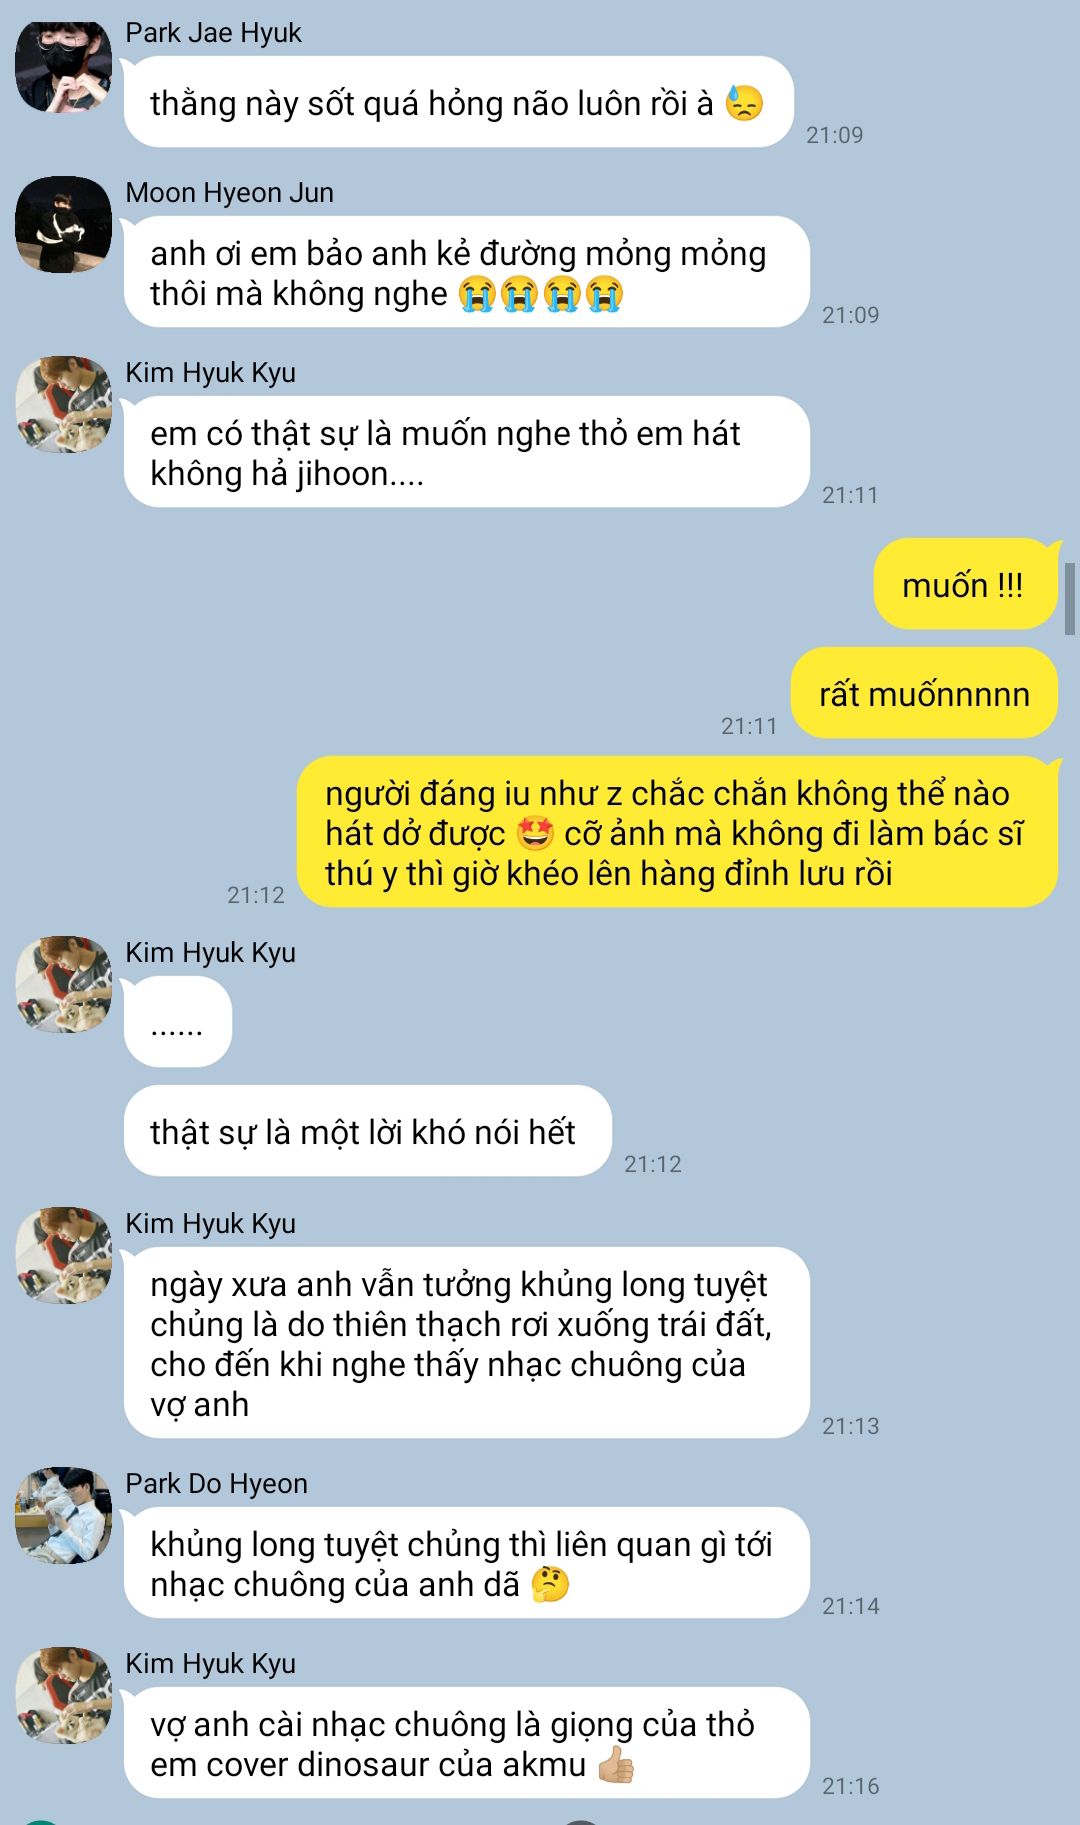This screenshot has width=1080, height=1825.
Task: Tap the long yellow message about bác sĩ thú y
Action: [677, 832]
